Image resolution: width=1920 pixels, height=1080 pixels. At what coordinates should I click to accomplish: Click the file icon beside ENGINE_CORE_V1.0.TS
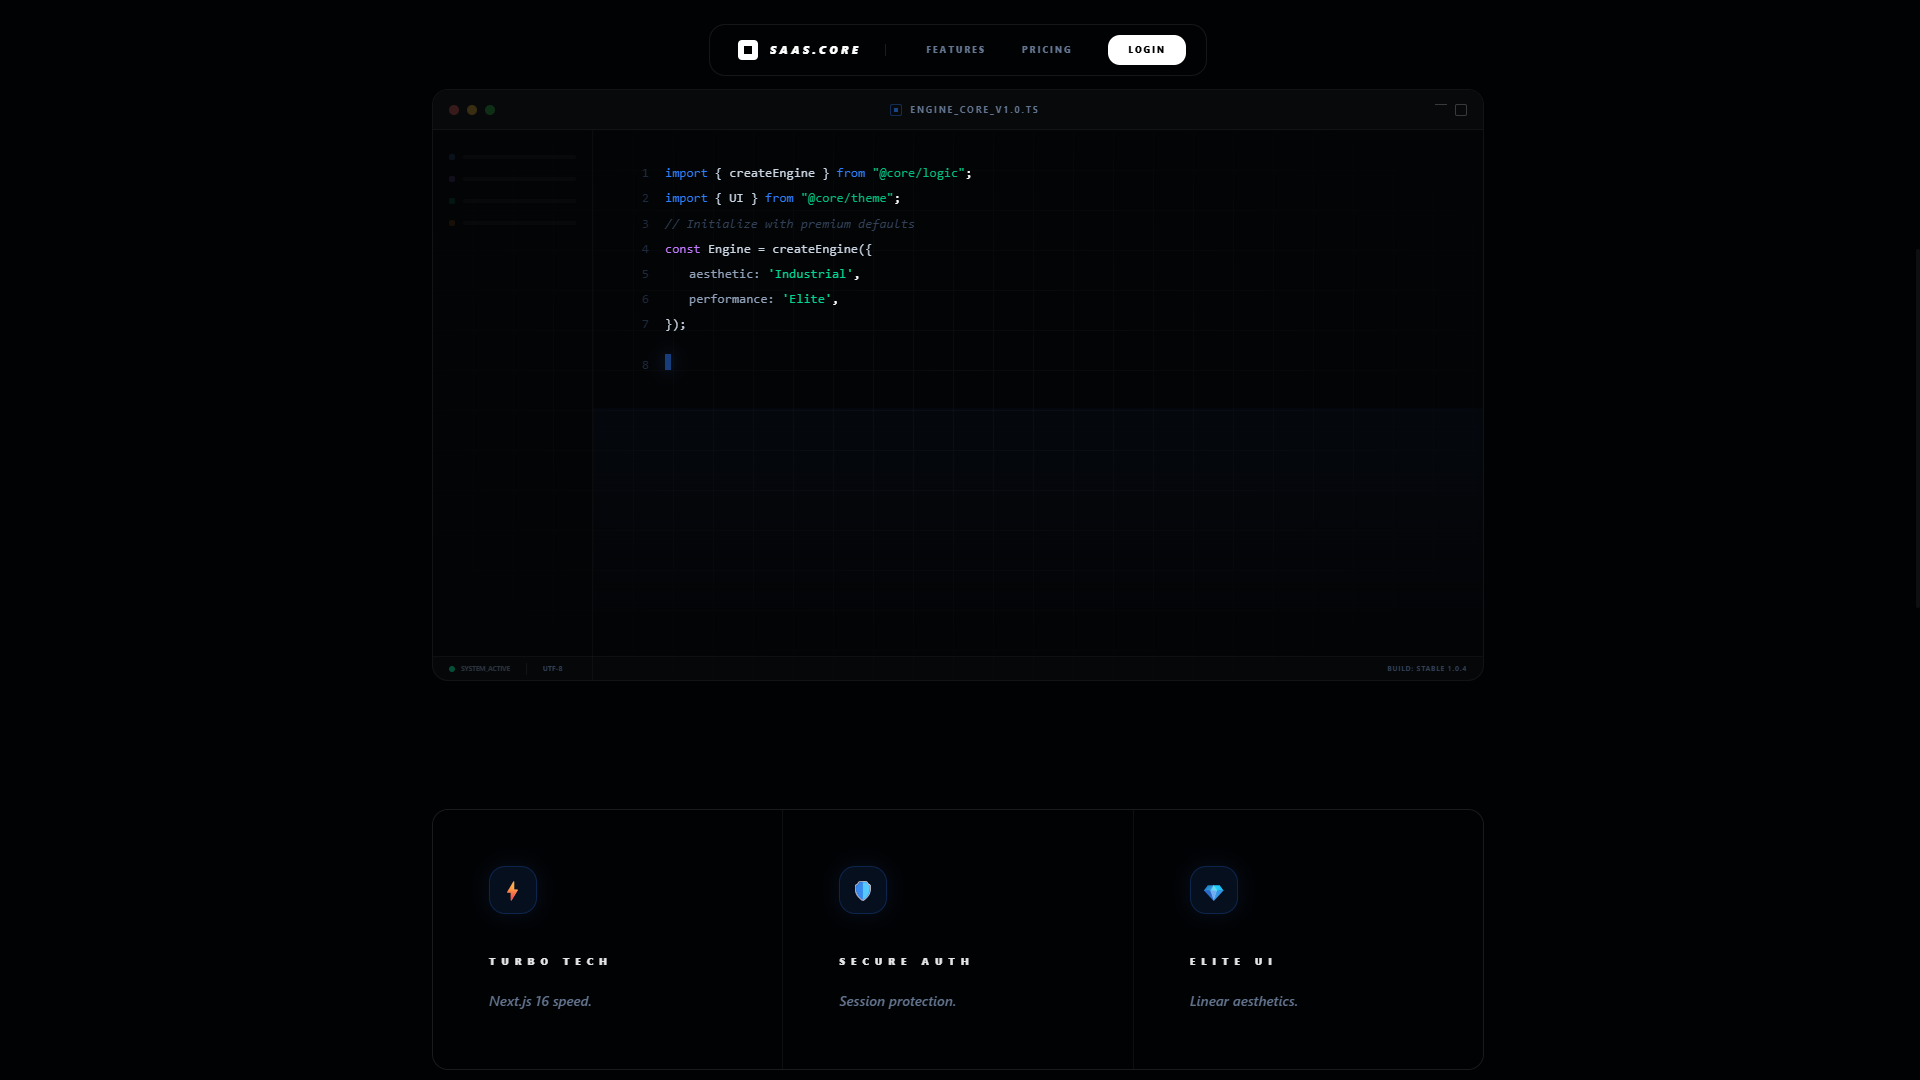pos(896,110)
